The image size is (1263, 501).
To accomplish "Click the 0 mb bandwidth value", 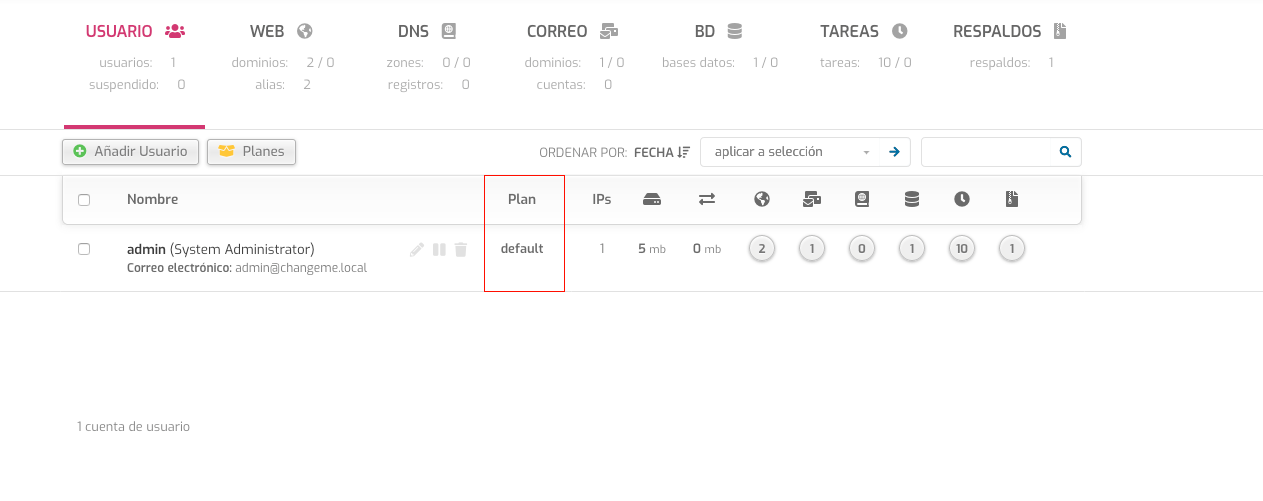I will (x=707, y=249).
